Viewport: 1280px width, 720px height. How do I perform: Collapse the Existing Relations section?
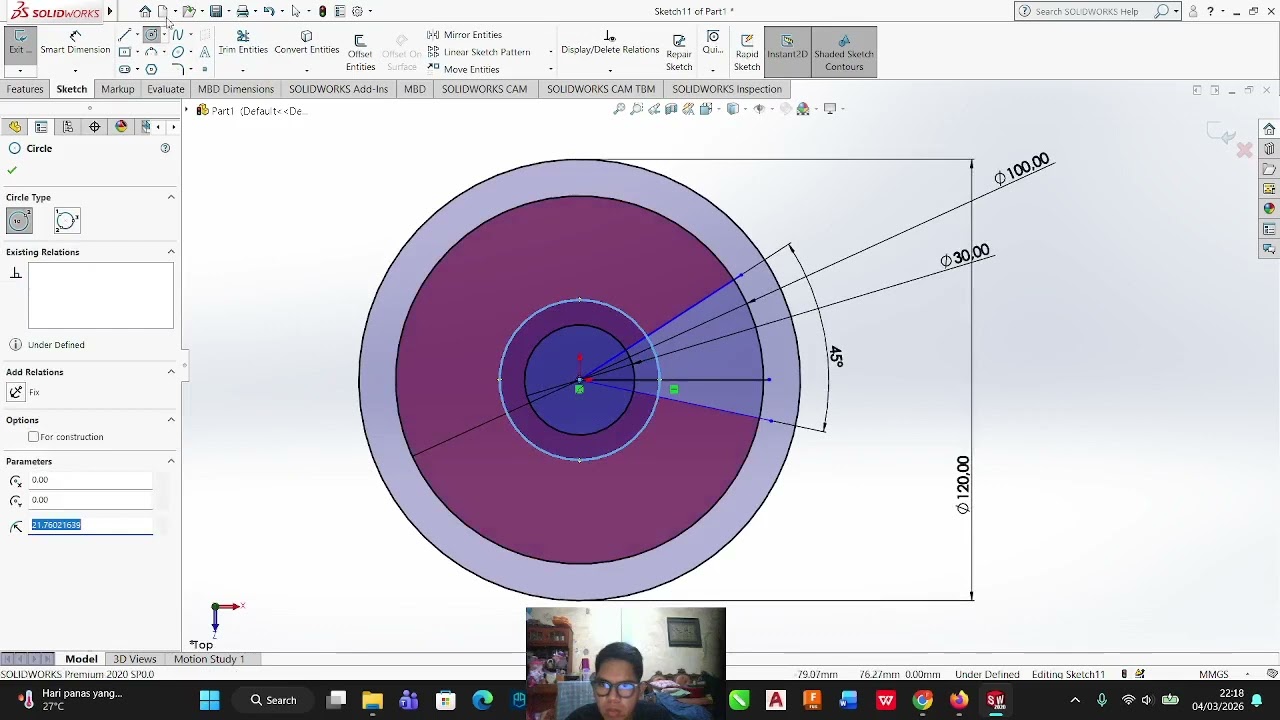[171, 252]
